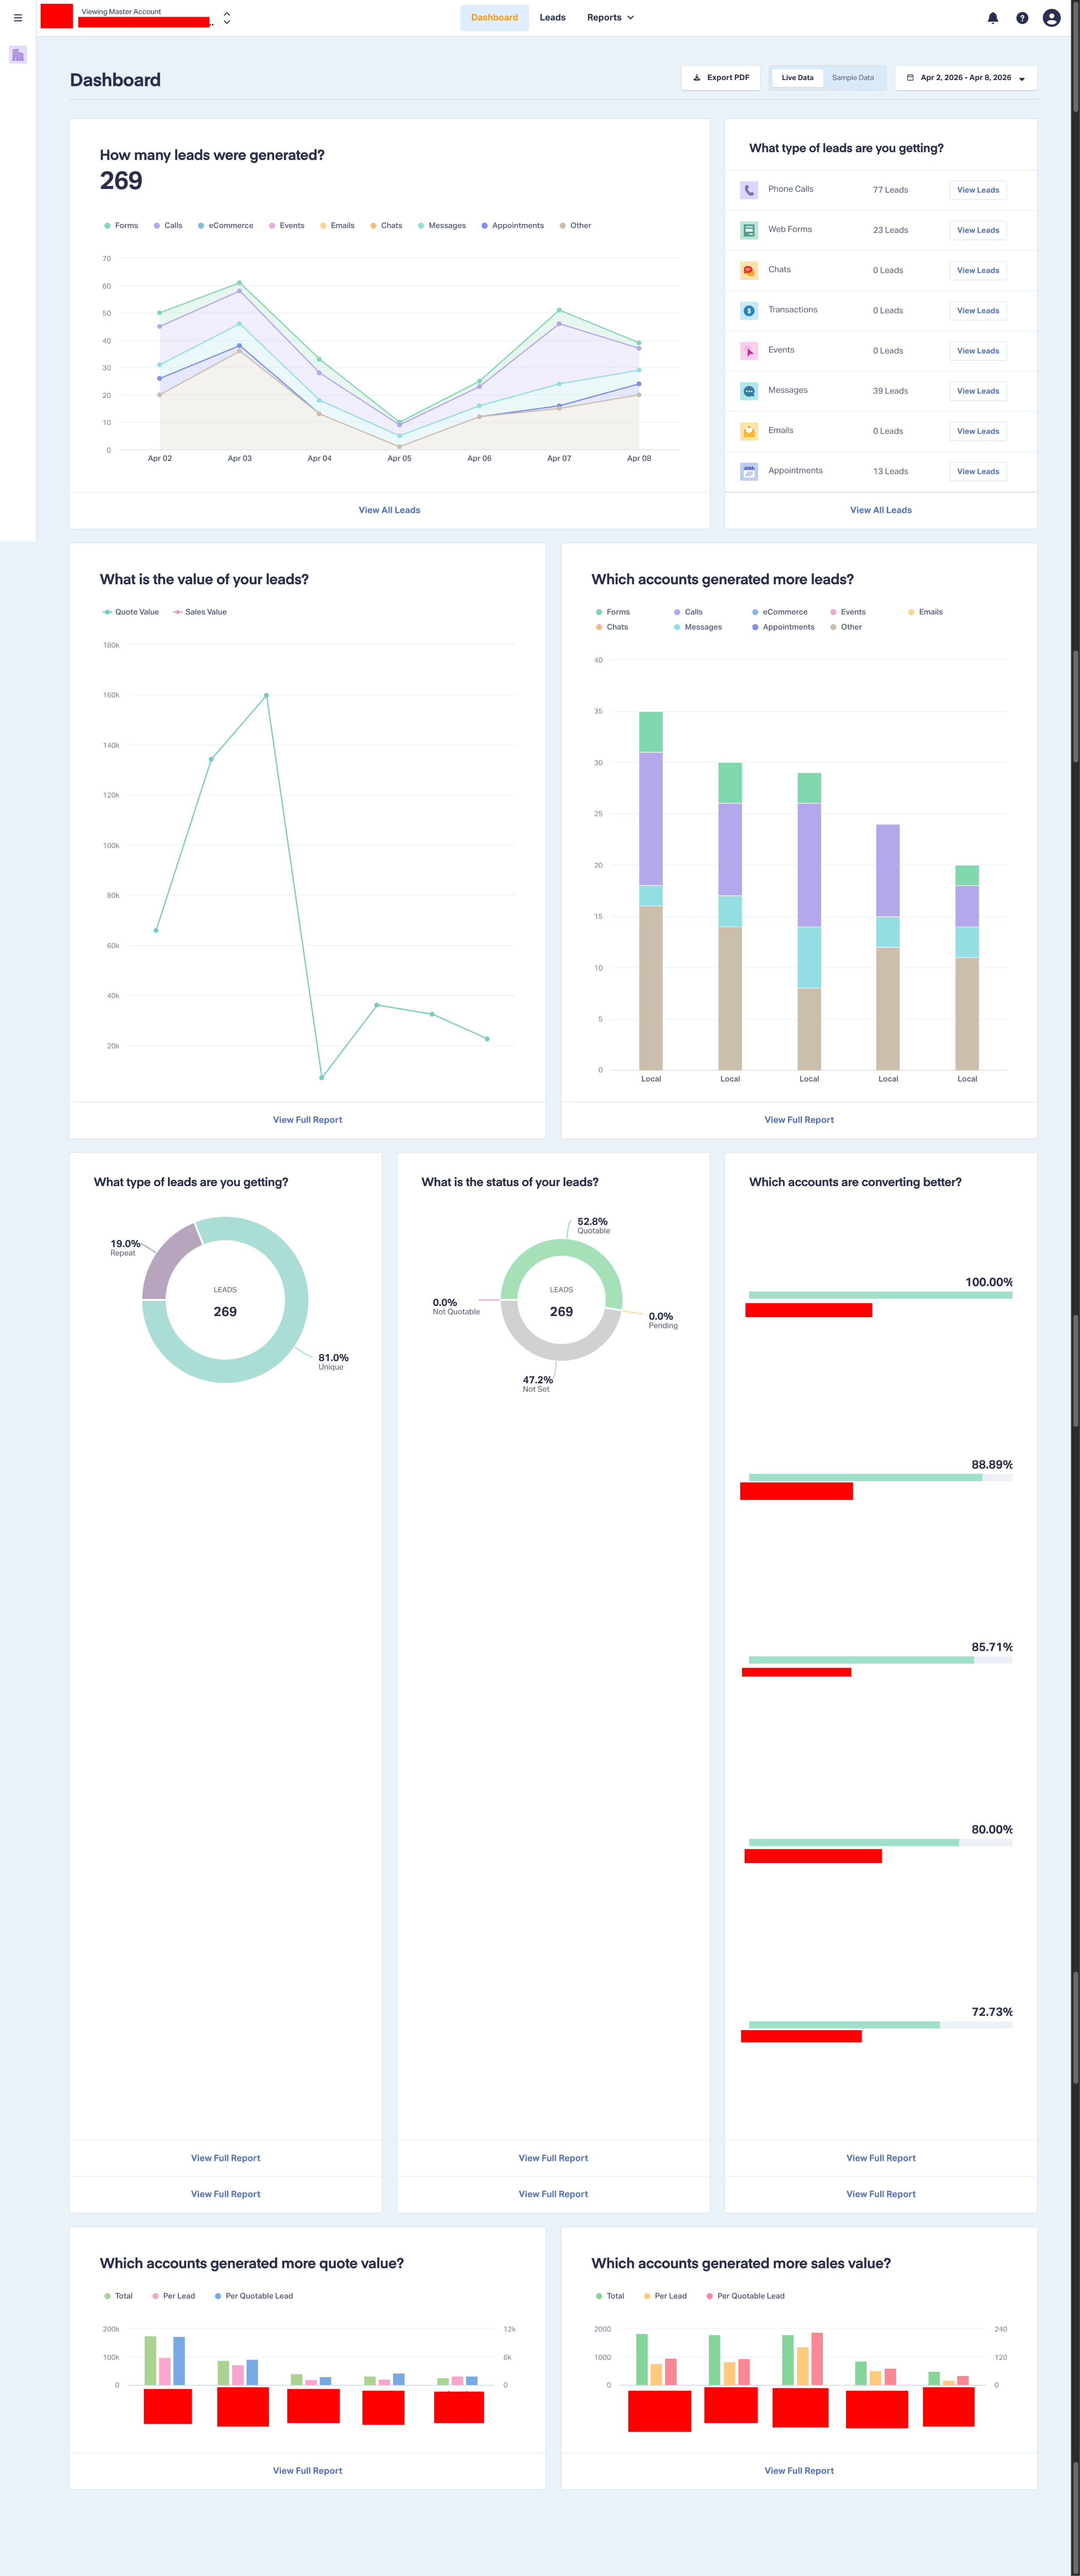Open the help question mark icon
This screenshot has width=1080, height=2576.
coord(1021,18)
